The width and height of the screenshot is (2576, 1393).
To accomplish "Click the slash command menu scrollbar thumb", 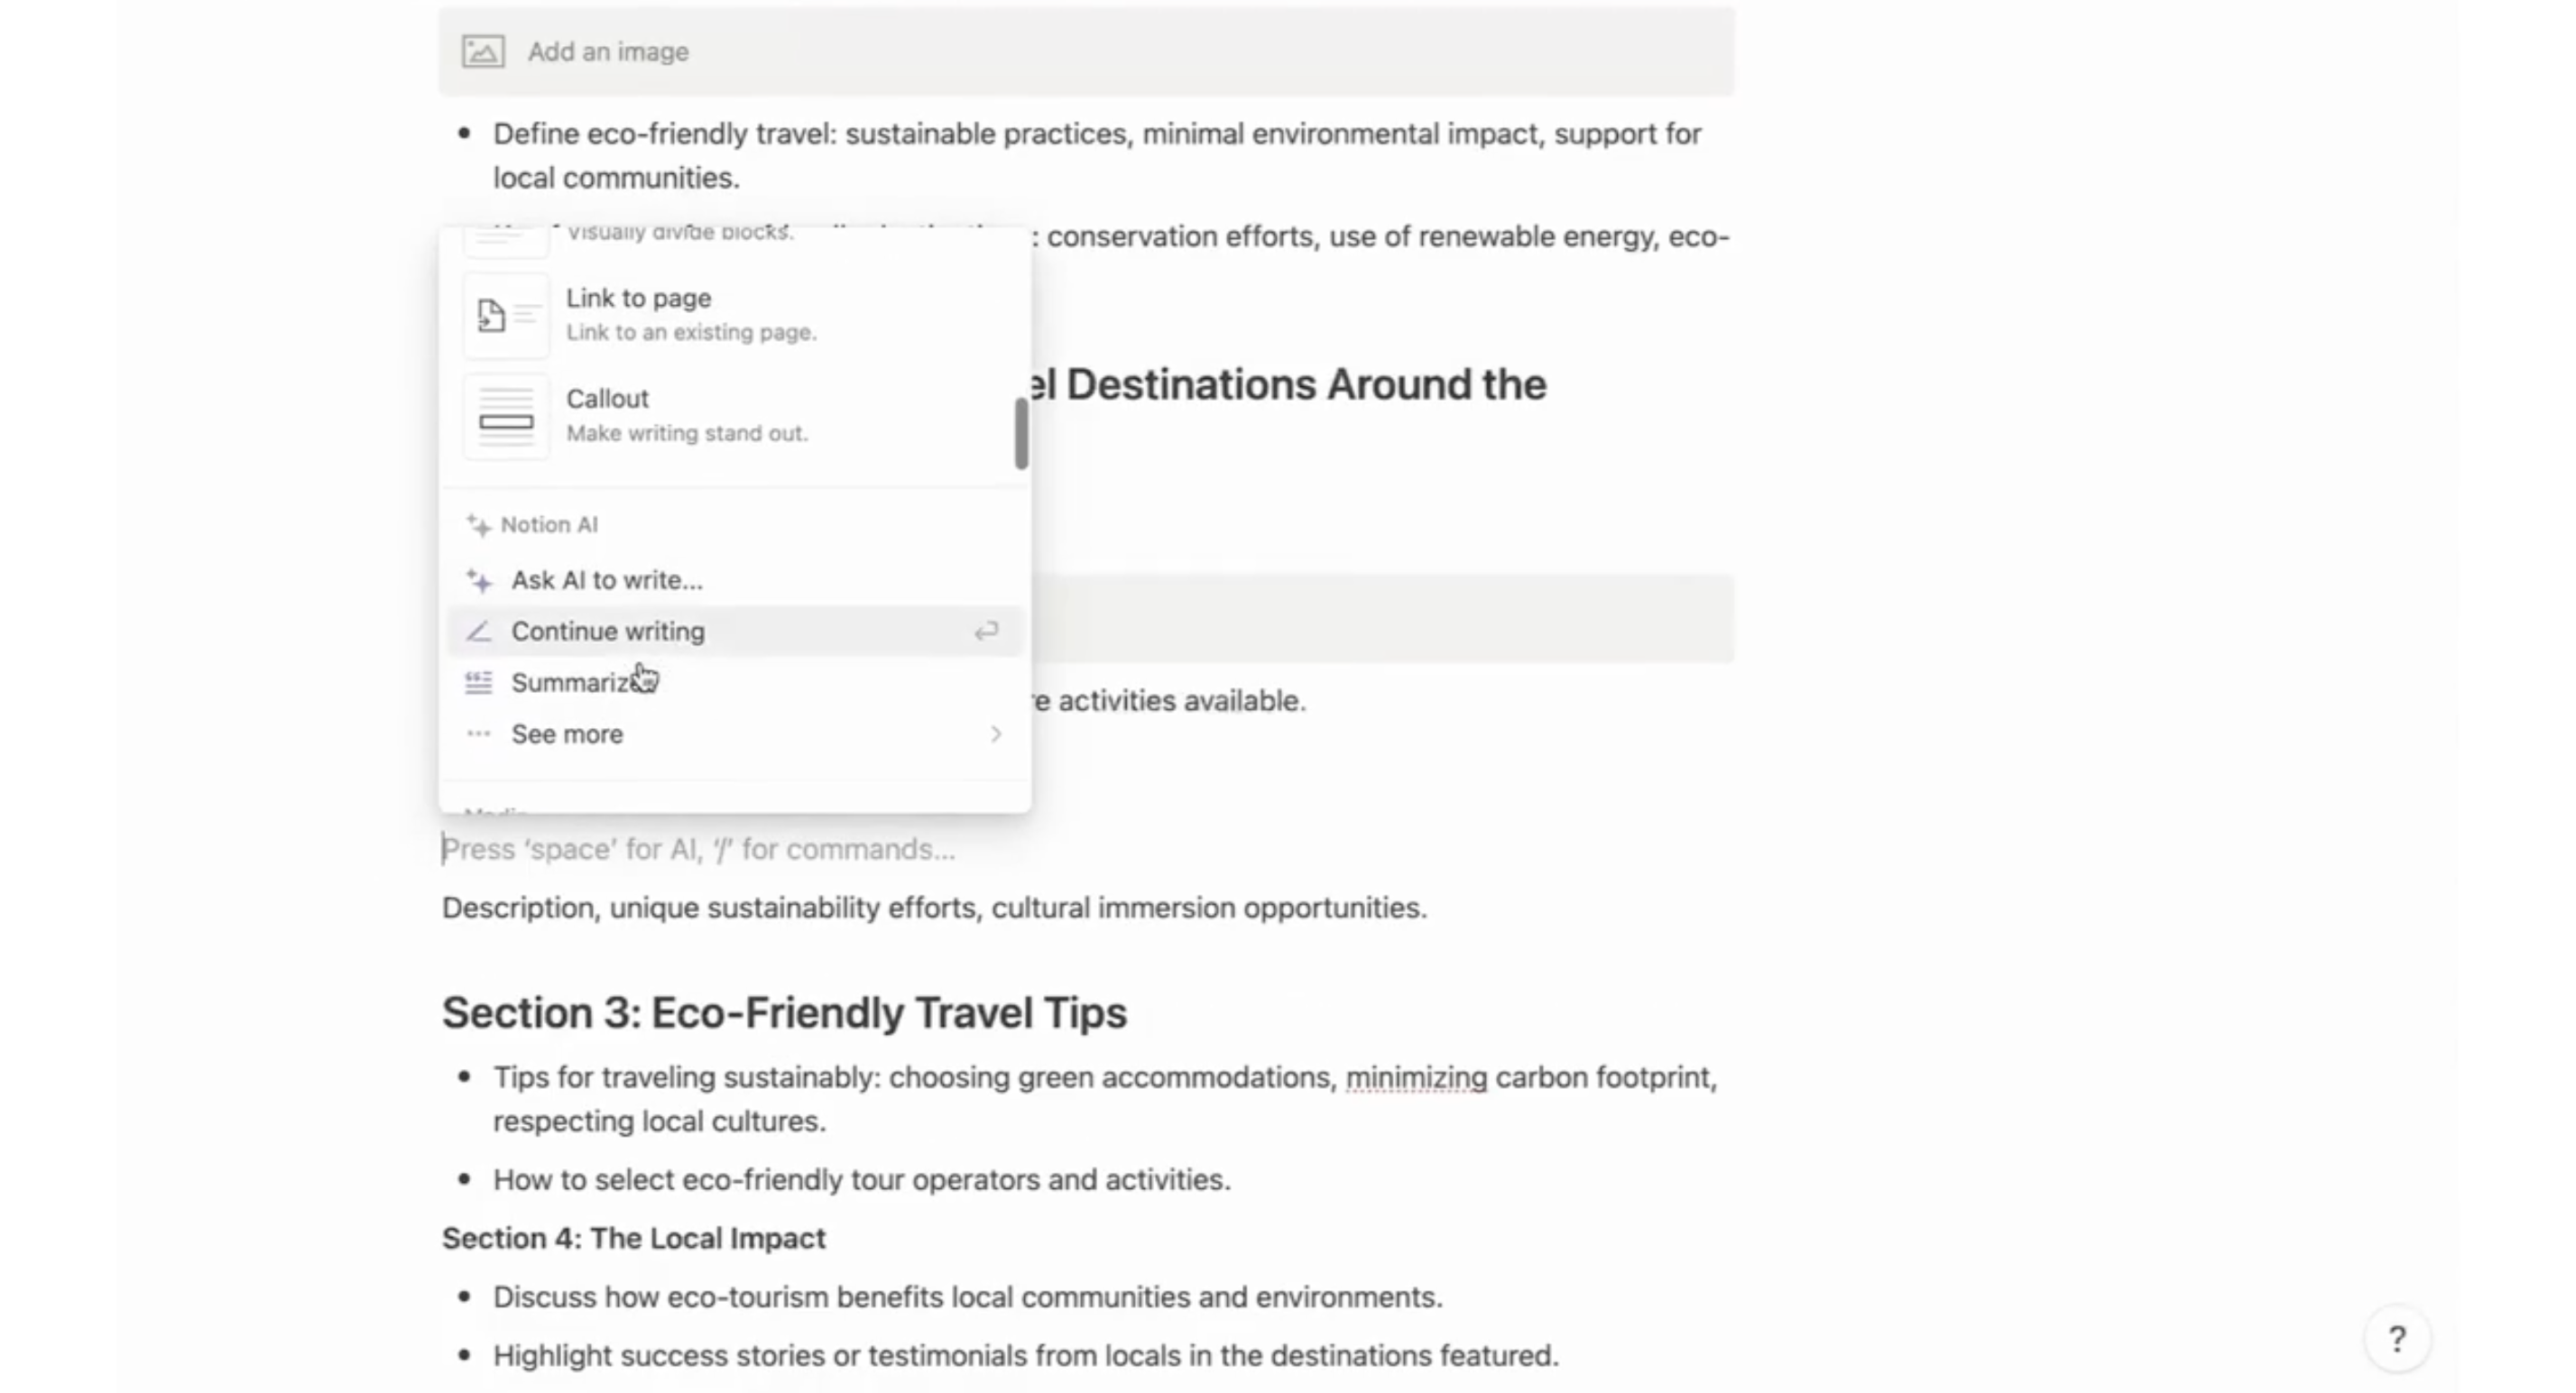I will point(1021,433).
